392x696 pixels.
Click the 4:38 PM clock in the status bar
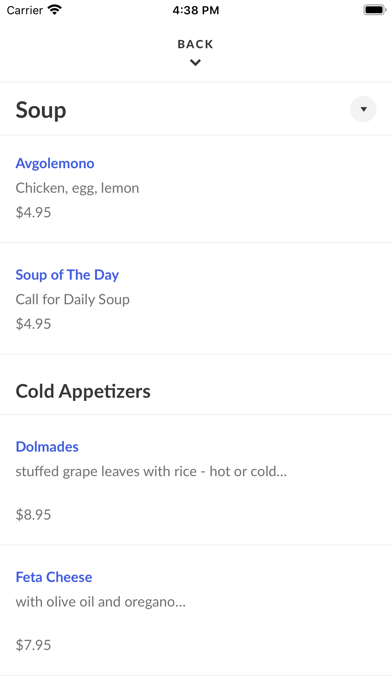click(x=196, y=10)
